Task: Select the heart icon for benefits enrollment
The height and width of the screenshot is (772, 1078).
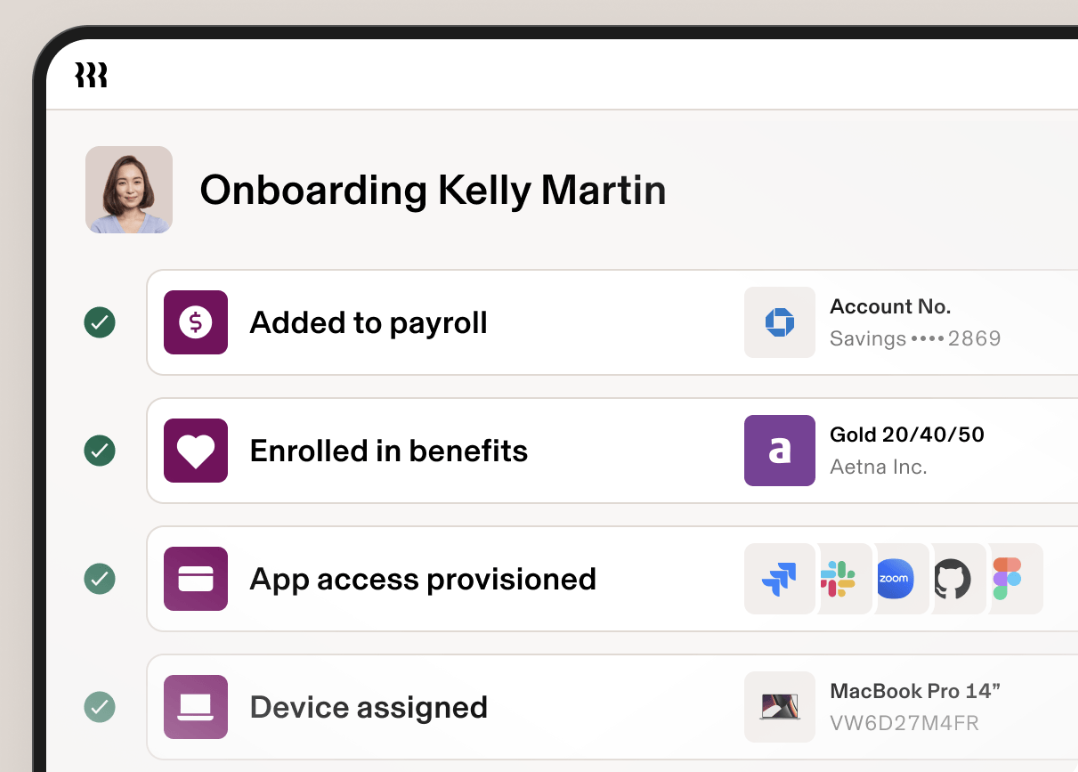Action: coord(195,450)
